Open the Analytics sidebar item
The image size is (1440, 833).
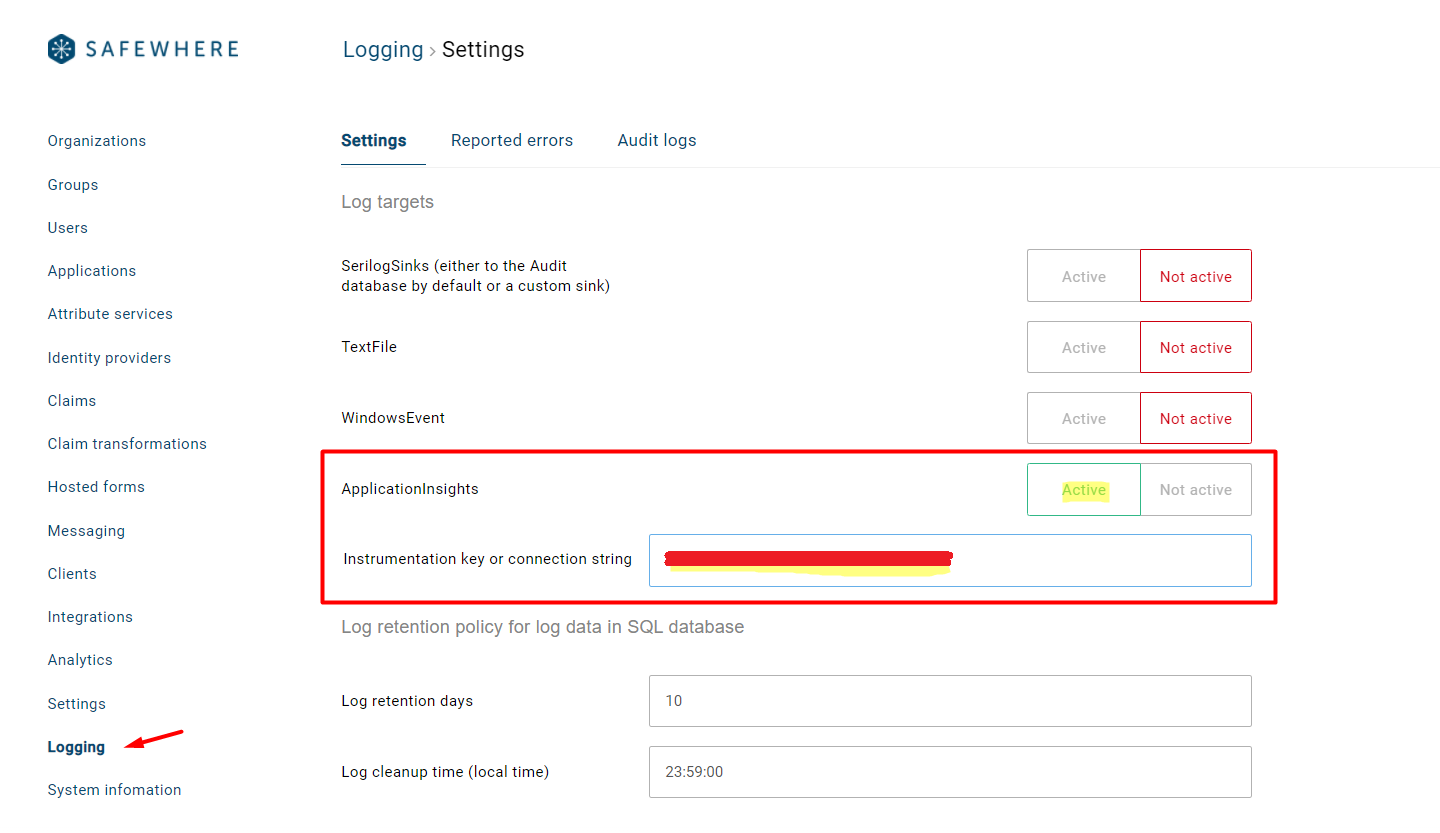coord(80,660)
